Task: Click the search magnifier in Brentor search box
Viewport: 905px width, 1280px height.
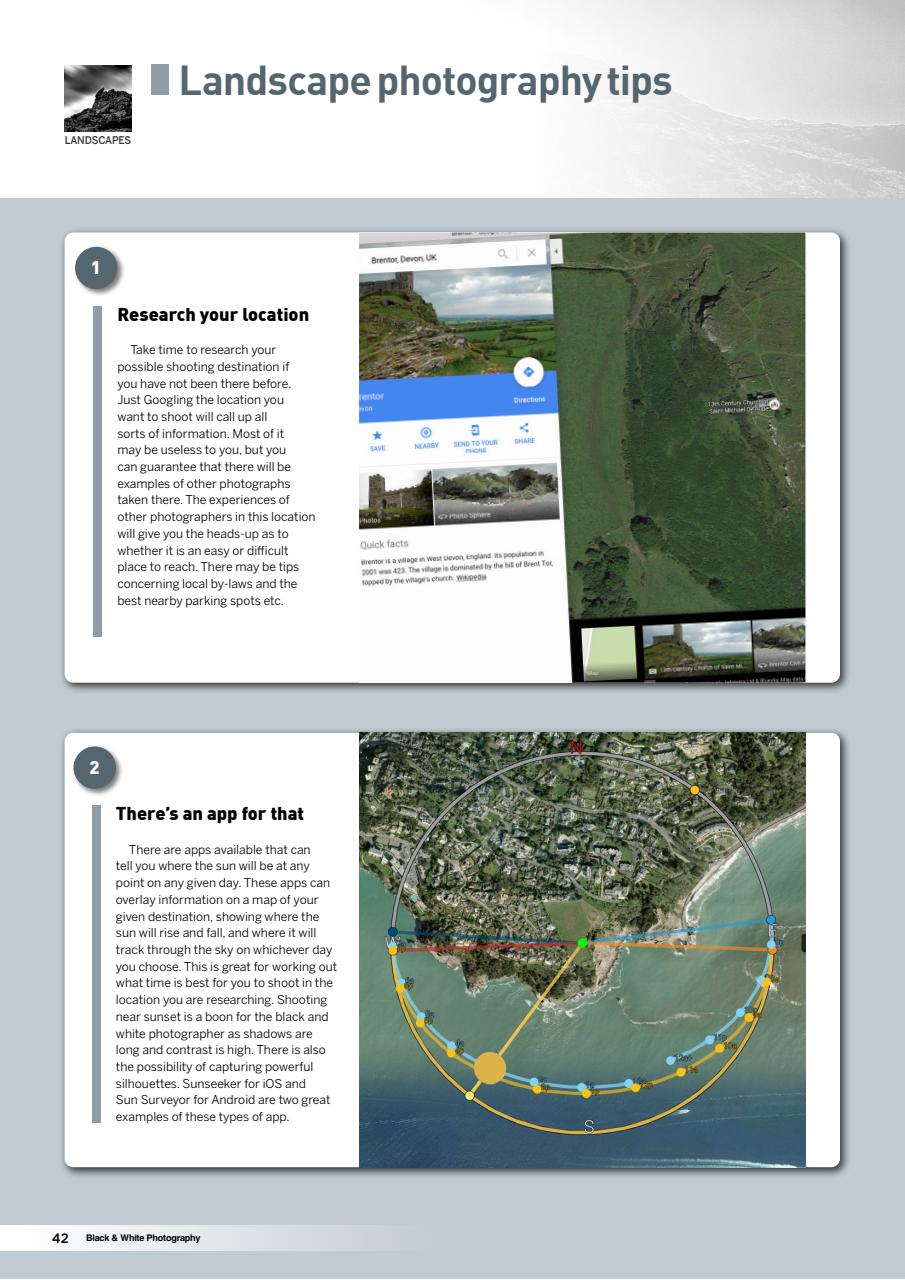Action: click(503, 254)
